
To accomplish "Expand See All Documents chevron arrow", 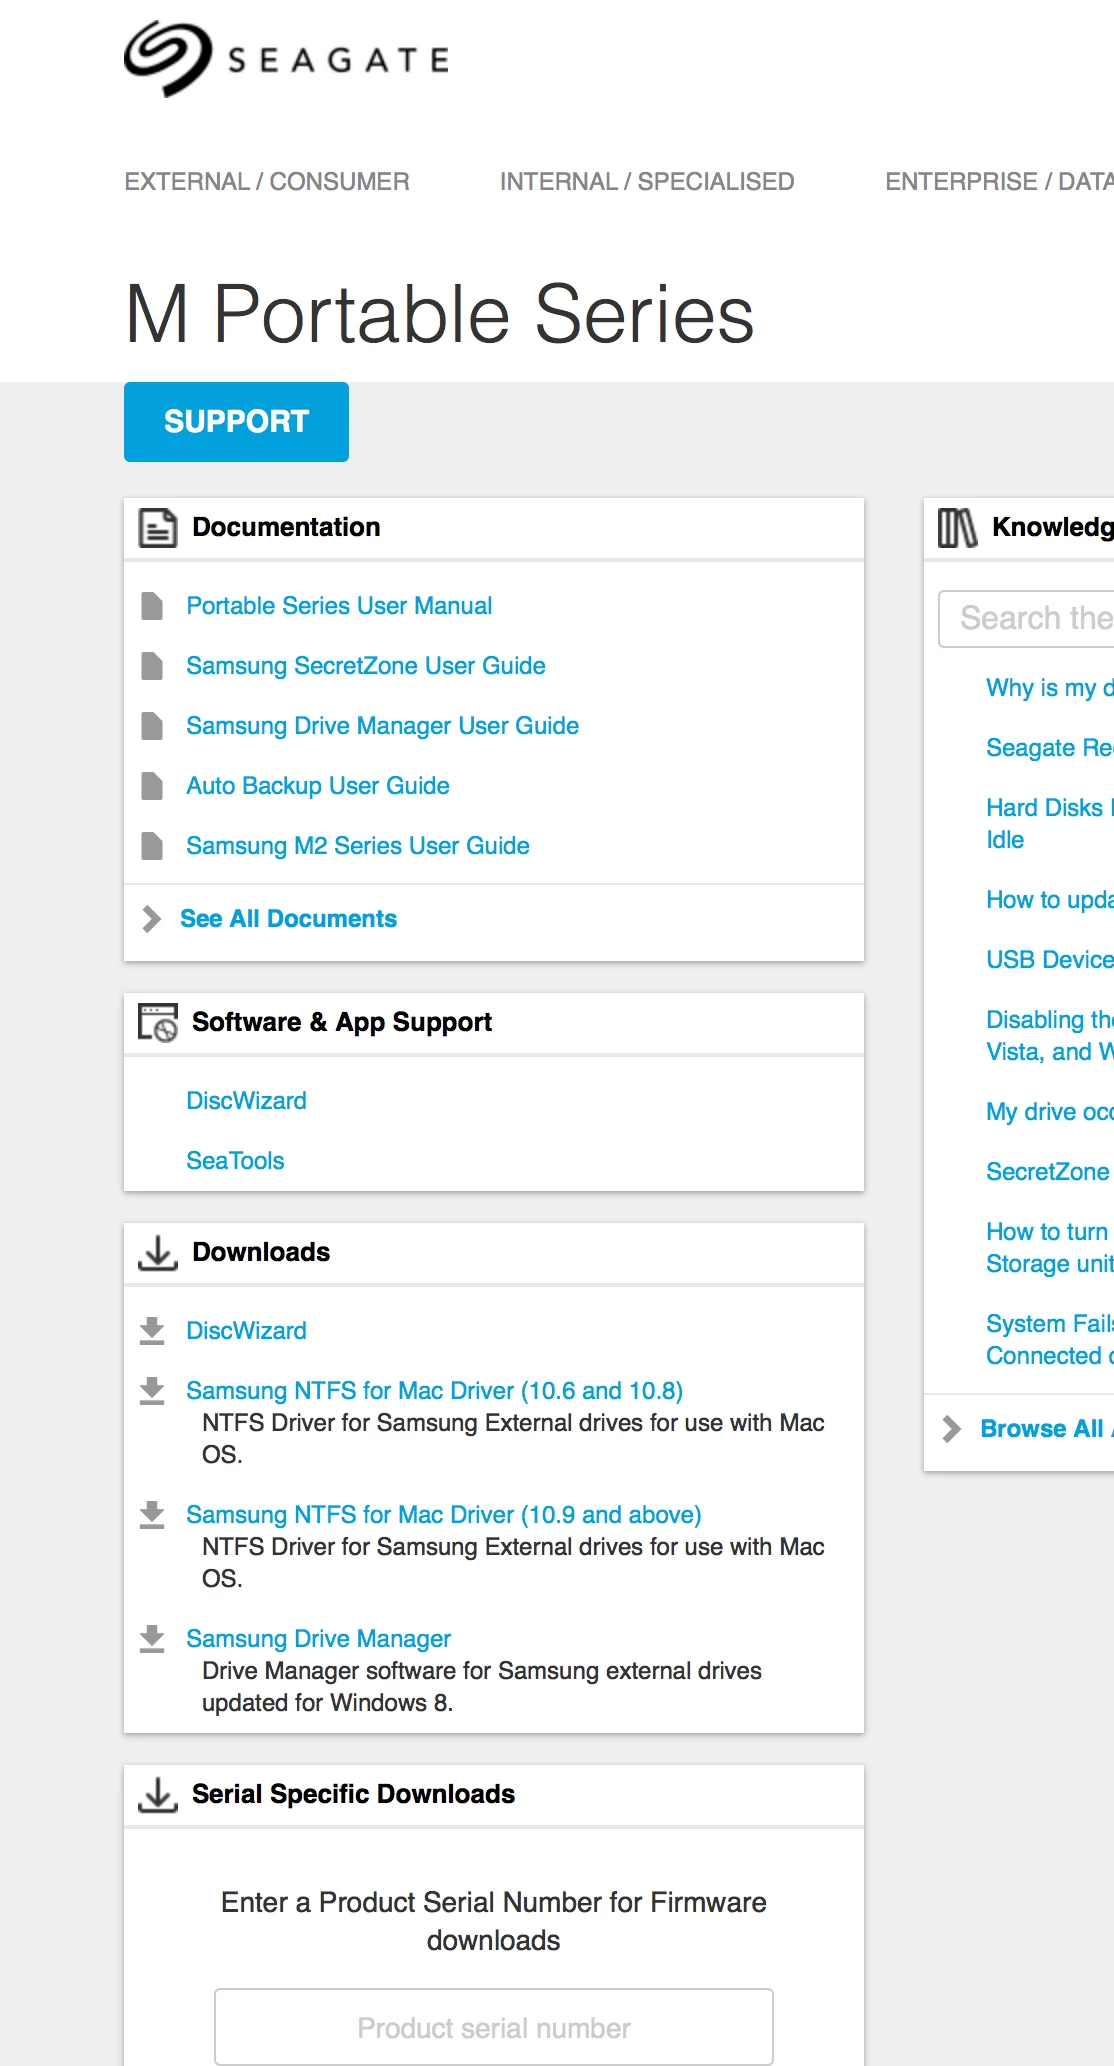I will click(152, 919).
